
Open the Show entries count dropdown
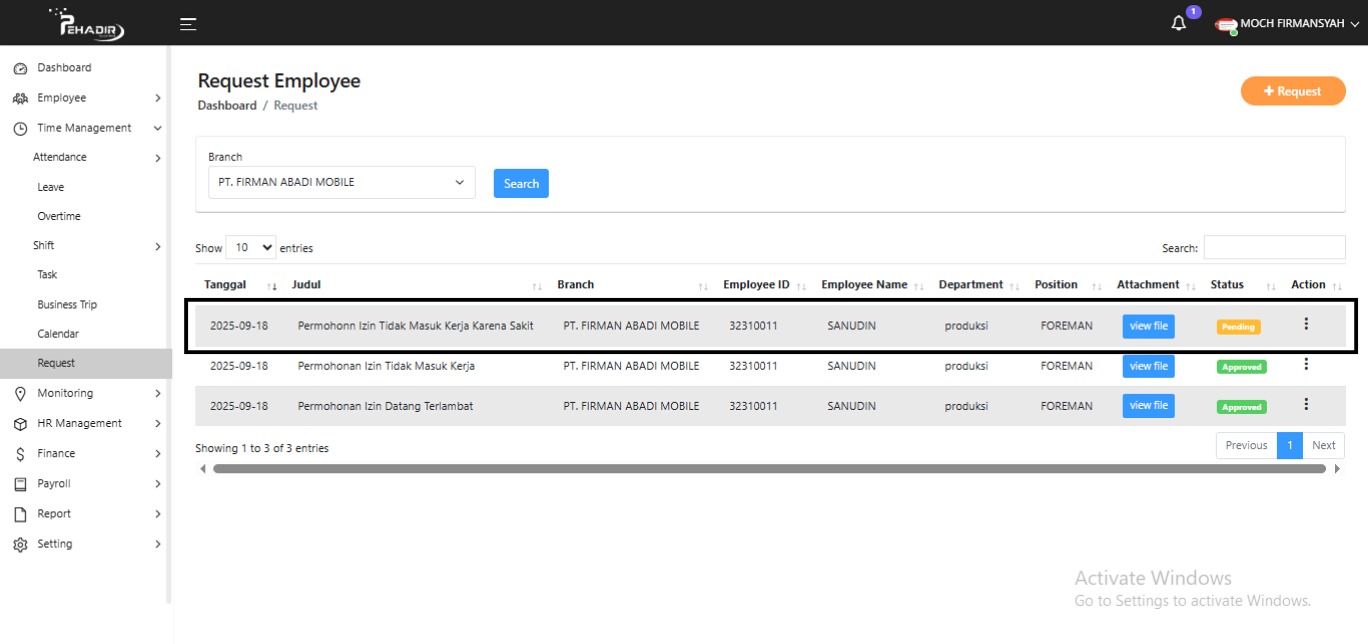[x=251, y=248]
